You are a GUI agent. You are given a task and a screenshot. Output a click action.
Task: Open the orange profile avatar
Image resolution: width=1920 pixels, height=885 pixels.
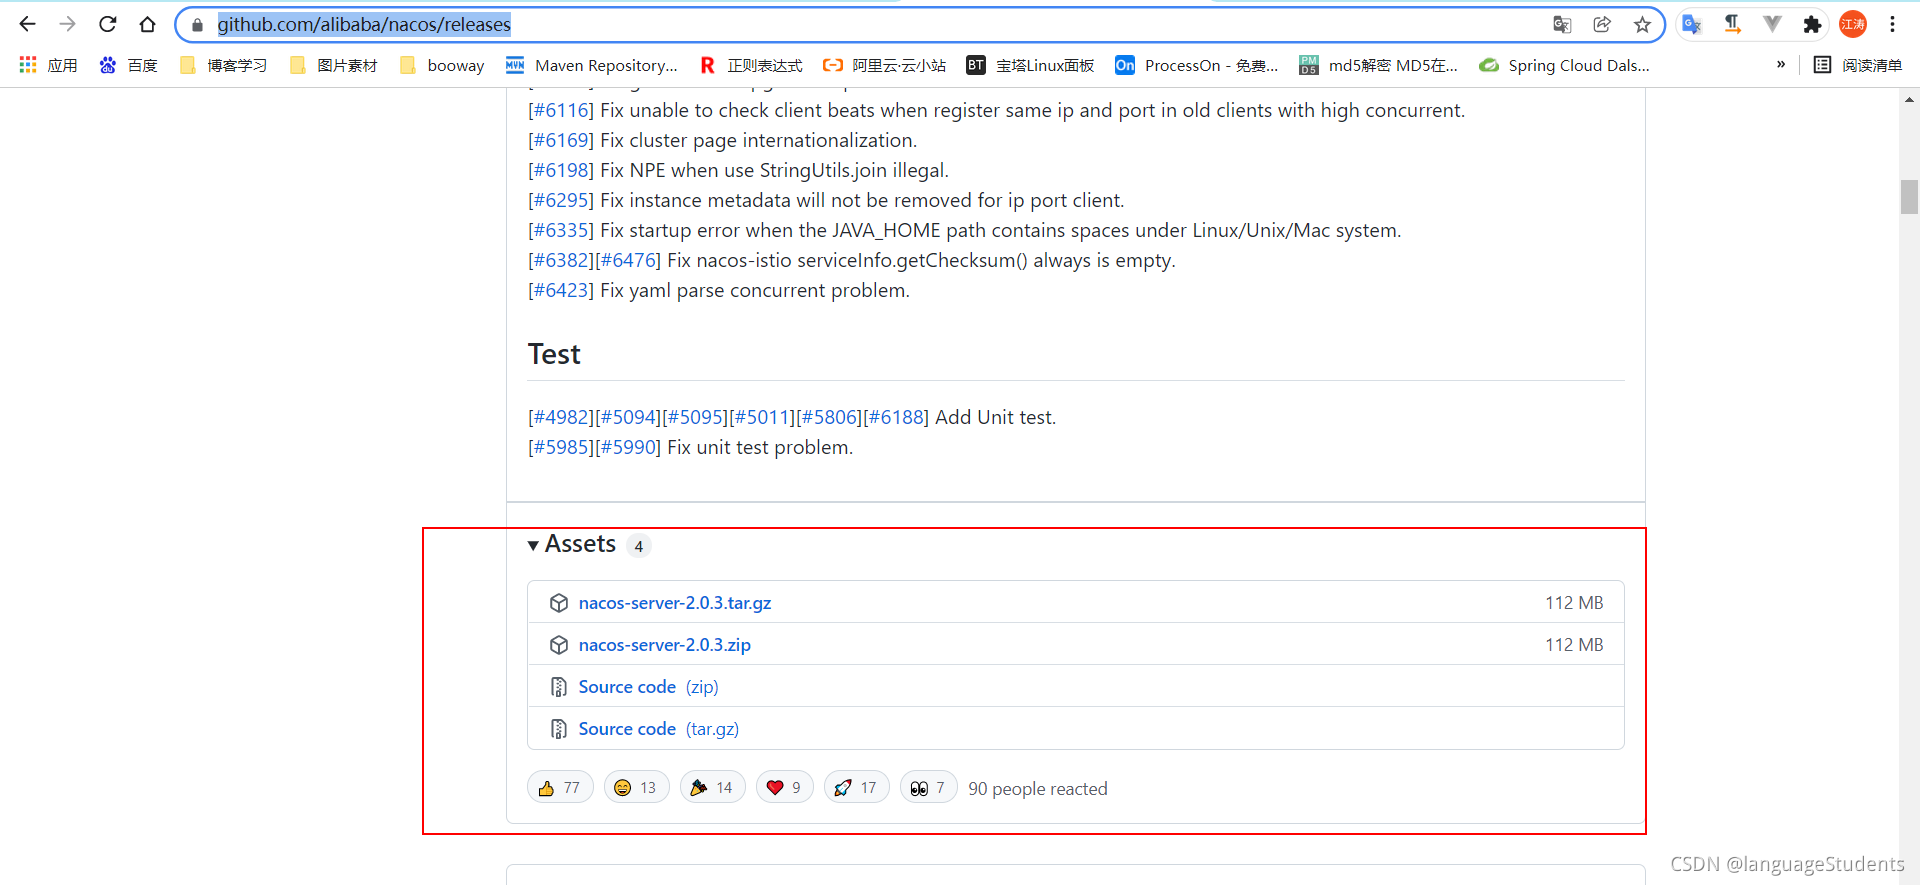coord(1853,24)
